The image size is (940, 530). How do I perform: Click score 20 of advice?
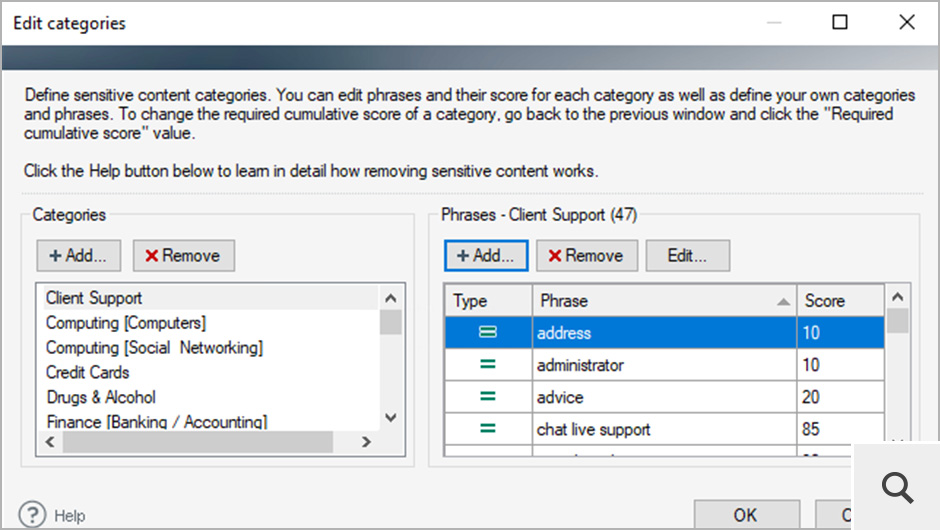pos(811,397)
